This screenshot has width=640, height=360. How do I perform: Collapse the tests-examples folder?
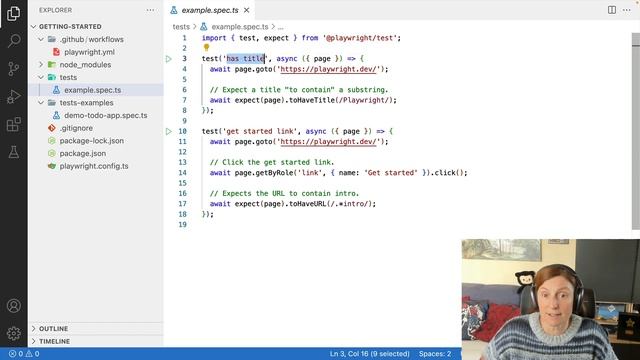[41, 102]
